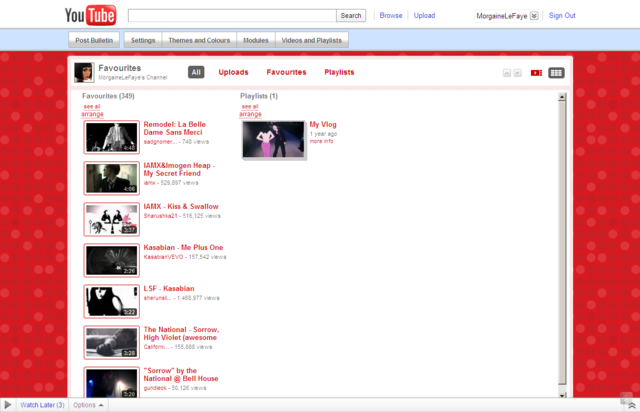Click the small down arrow by view icons
The height and width of the screenshot is (412, 640).
517,73
